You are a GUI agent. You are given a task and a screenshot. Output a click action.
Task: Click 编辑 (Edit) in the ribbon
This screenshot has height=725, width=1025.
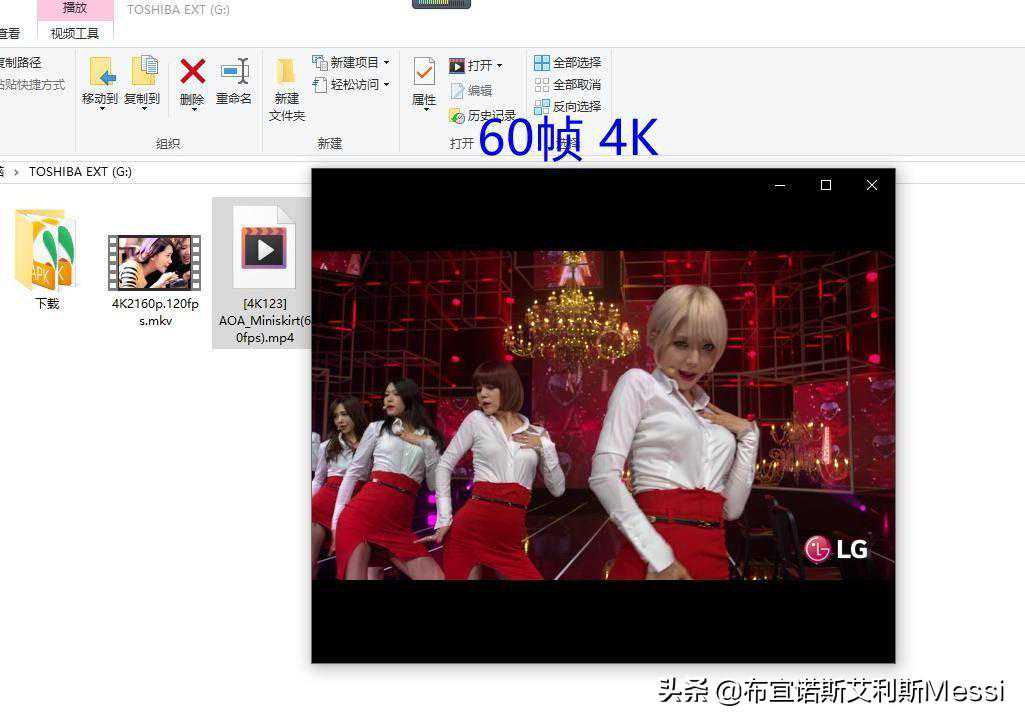click(x=471, y=90)
